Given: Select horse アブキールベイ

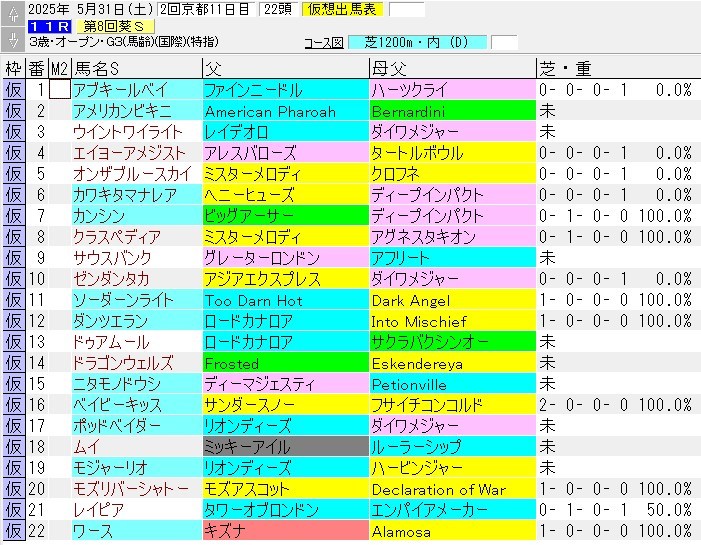Looking at the screenshot, I should [x=137, y=90].
